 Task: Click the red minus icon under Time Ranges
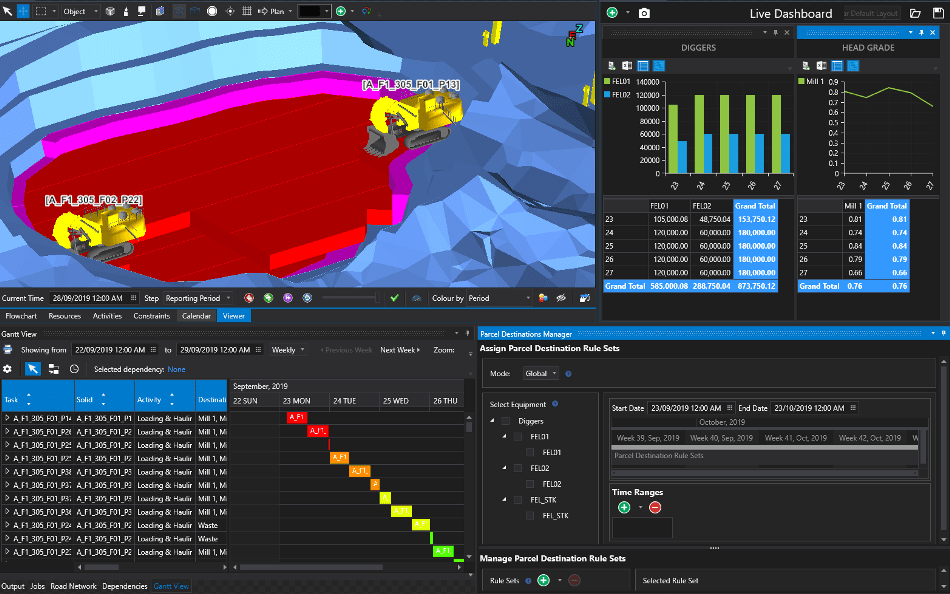click(655, 508)
